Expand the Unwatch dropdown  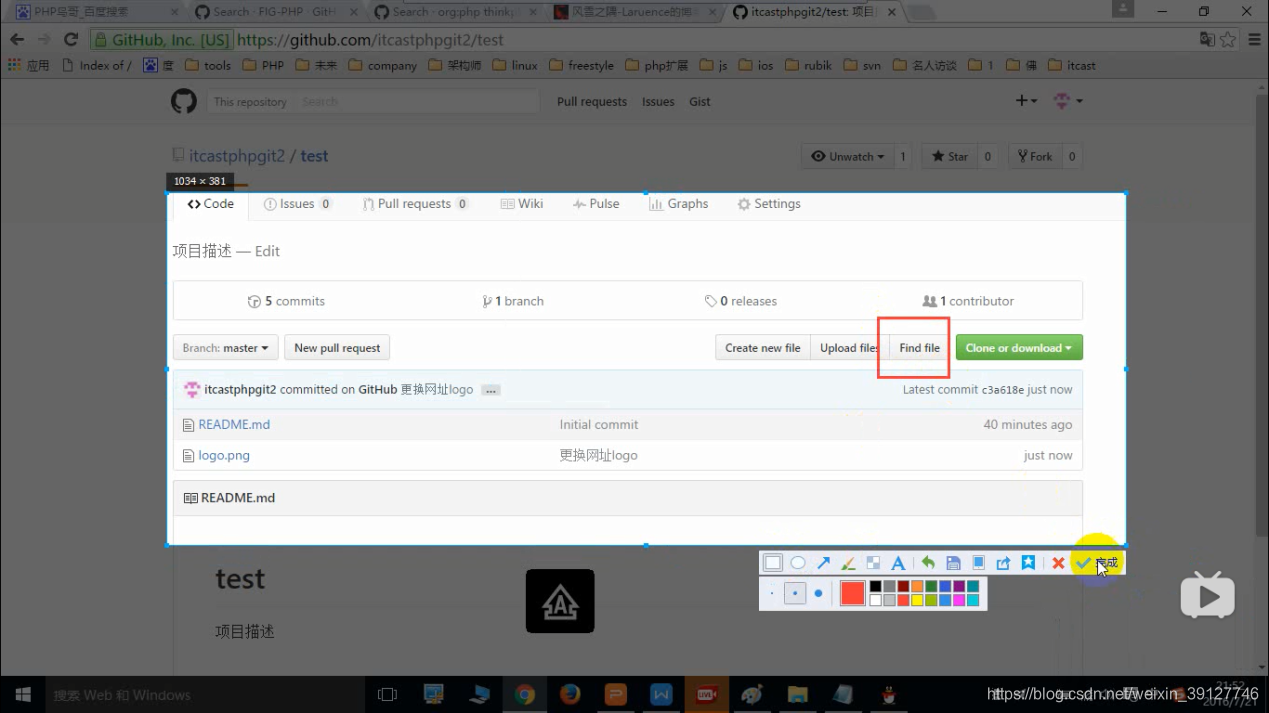[x=848, y=157]
